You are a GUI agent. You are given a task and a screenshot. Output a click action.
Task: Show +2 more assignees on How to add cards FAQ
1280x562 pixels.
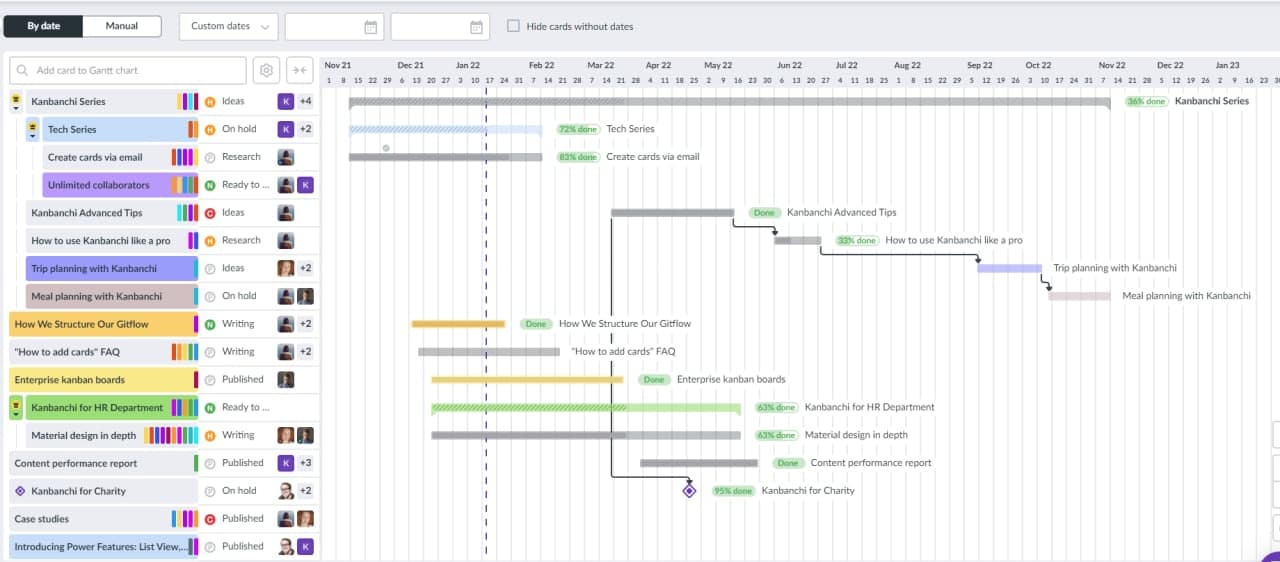click(x=306, y=352)
